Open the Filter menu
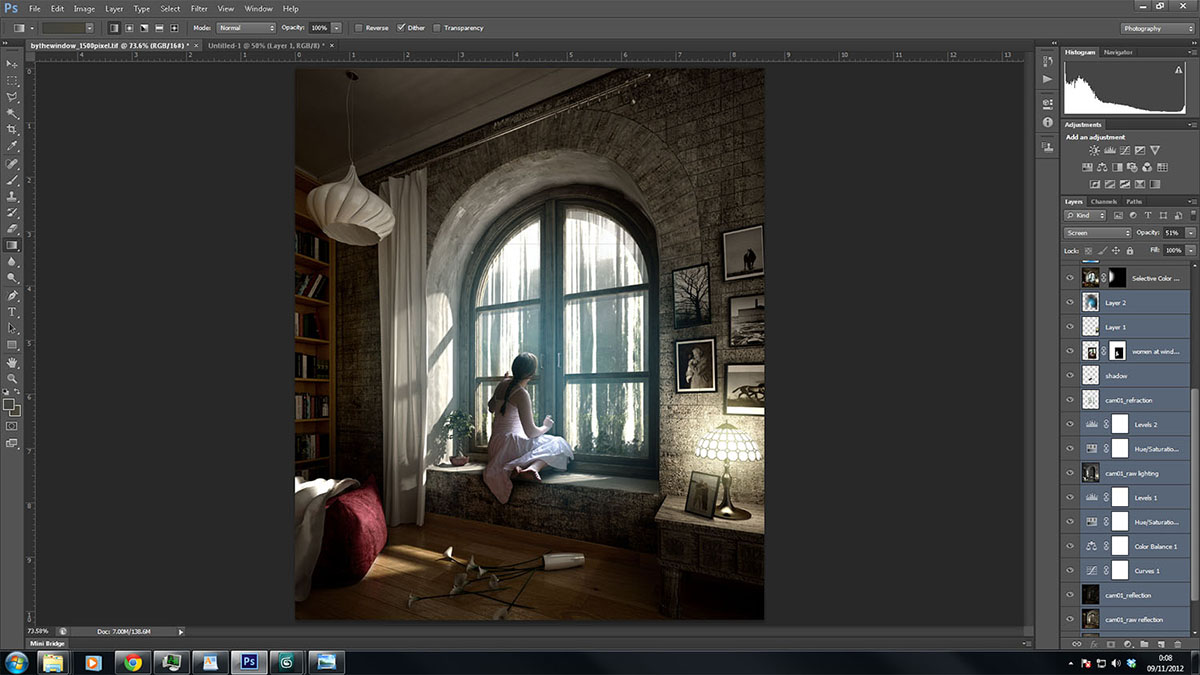1200x675 pixels. pos(199,9)
